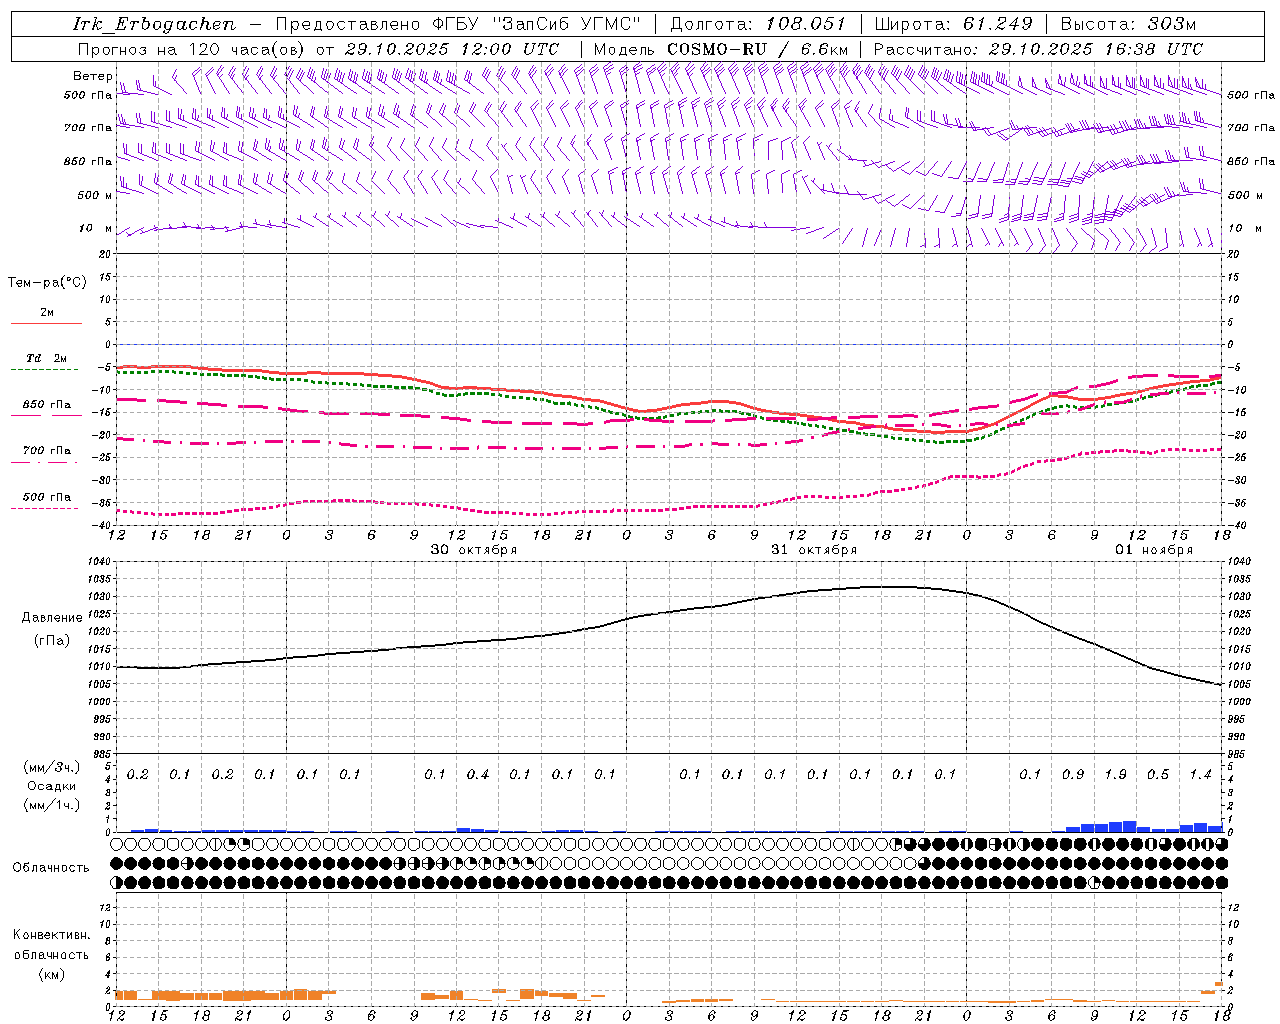The height and width of the screenshot is (1024, 1280).
Task: Click the Рассчитано: 29.10.2025 16:38 UTC timestamp
Action: [x=1038, y=49]
